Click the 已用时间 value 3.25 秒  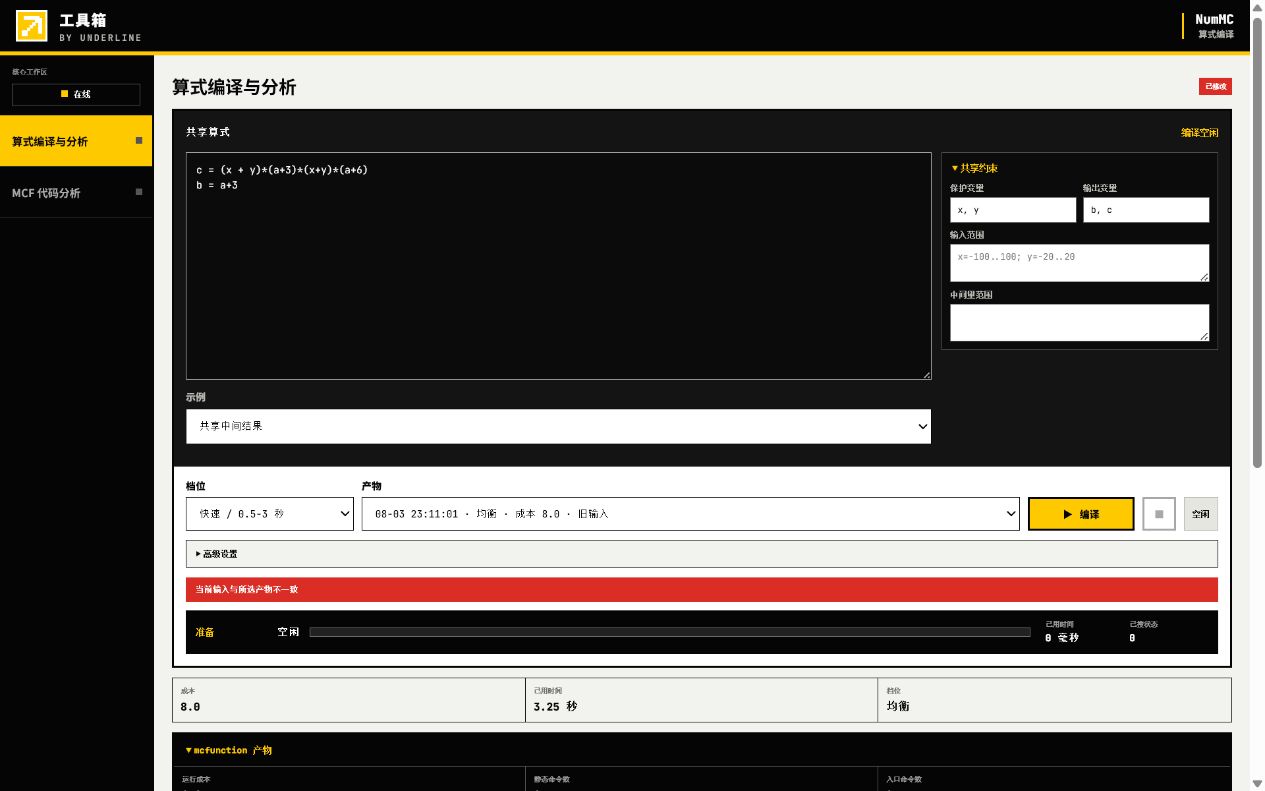coord(555,706)
